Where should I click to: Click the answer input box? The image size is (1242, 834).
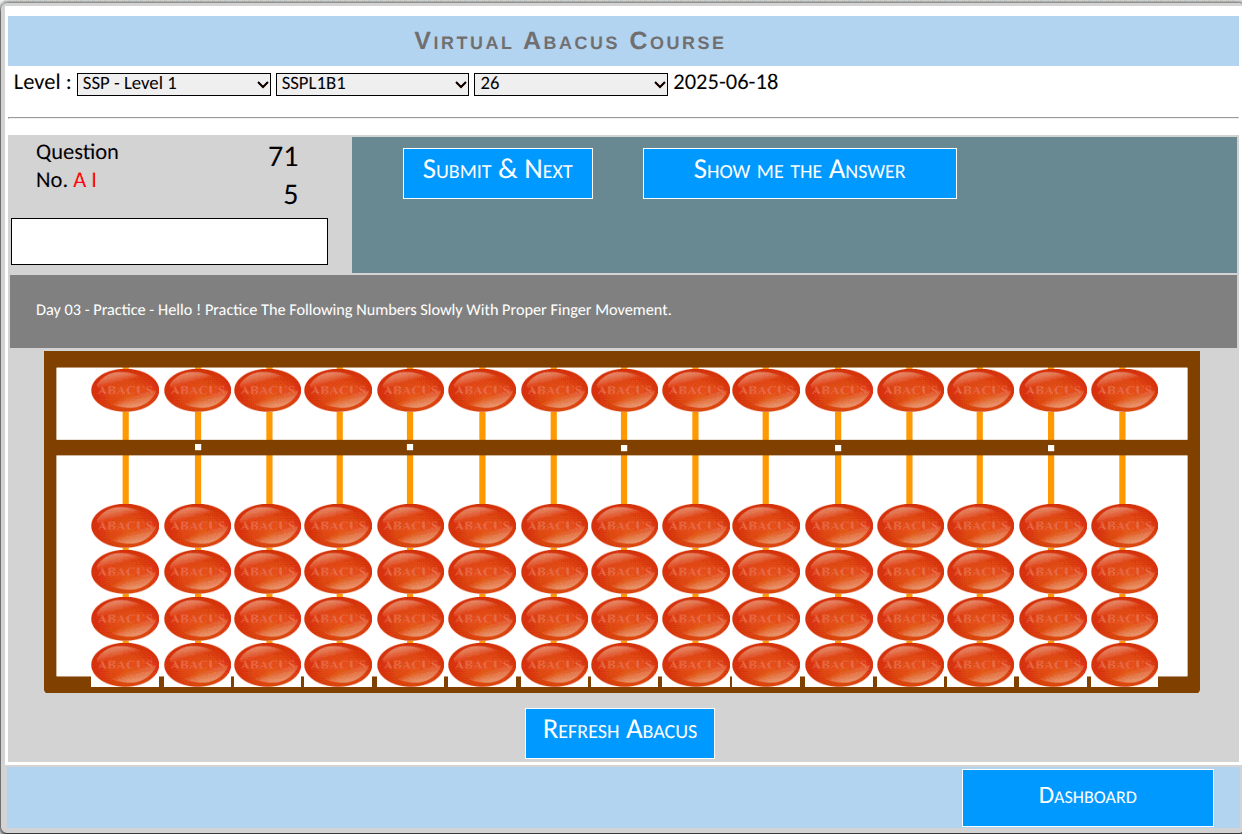(169, 241)
